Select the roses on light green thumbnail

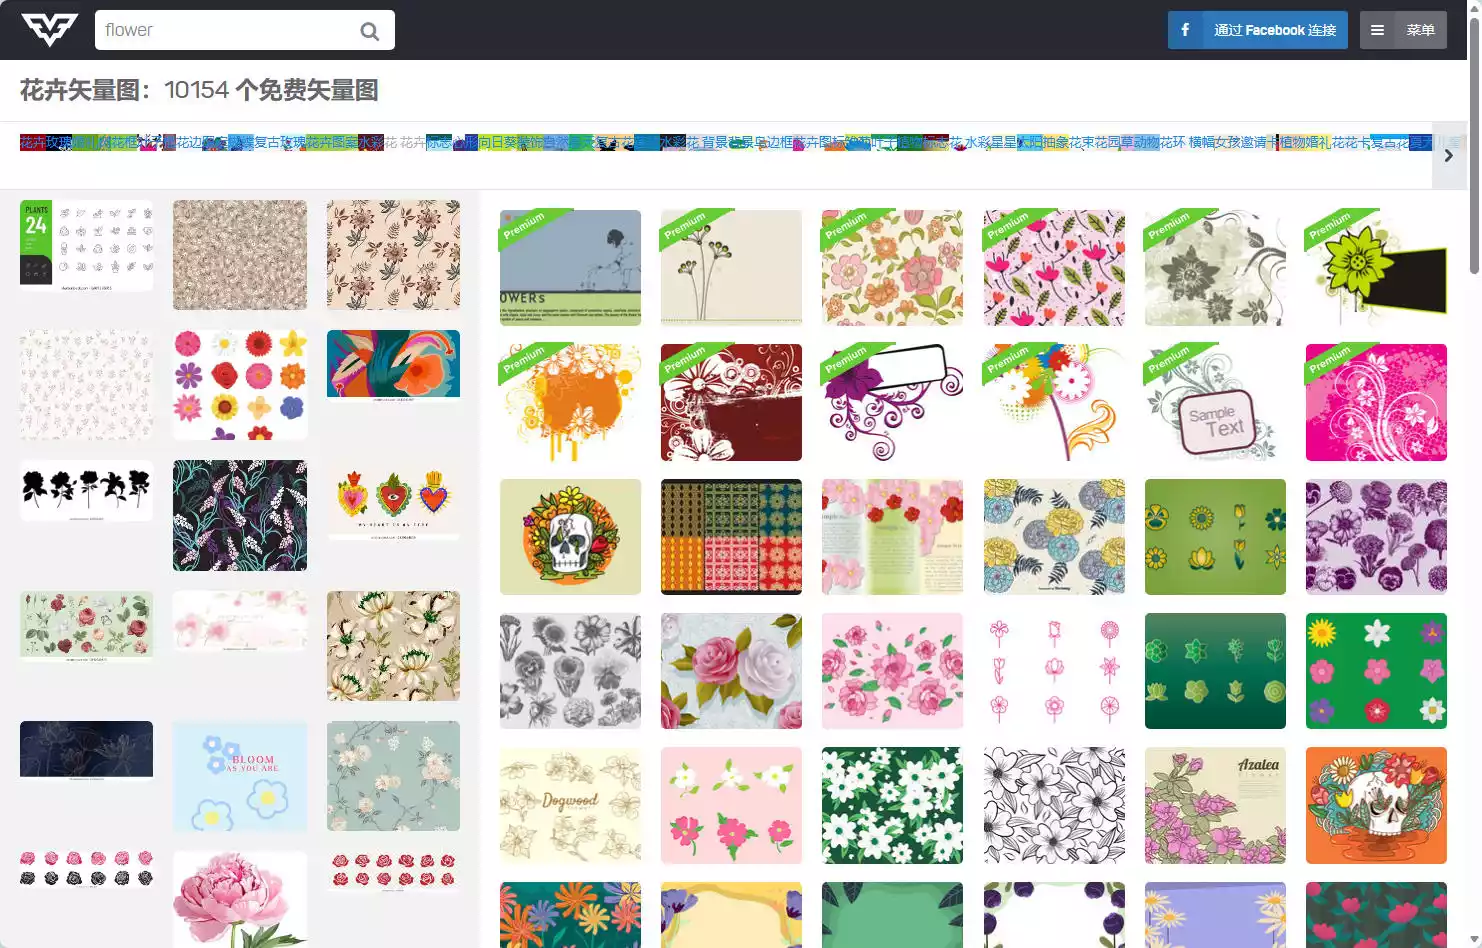(x=87, y=626)
